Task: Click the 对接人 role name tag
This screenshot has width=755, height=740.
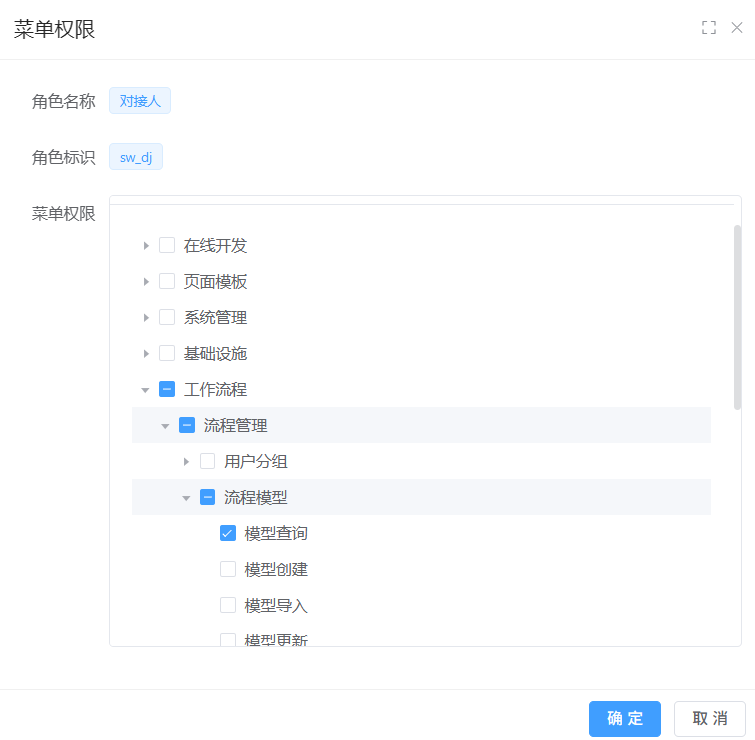Action: [x=140, y=100]
